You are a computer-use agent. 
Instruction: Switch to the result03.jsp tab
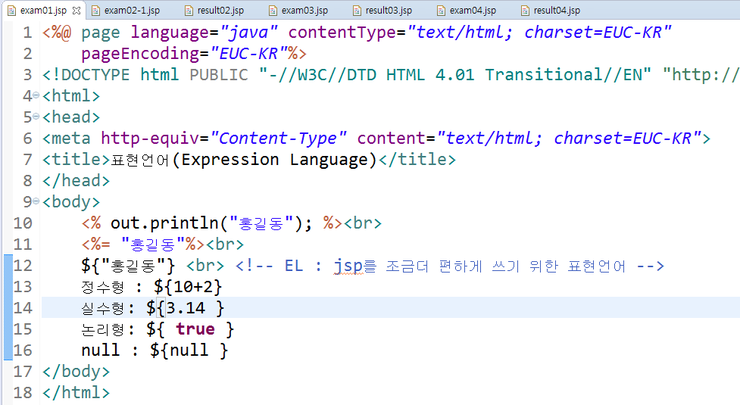[x=382, y=10]
